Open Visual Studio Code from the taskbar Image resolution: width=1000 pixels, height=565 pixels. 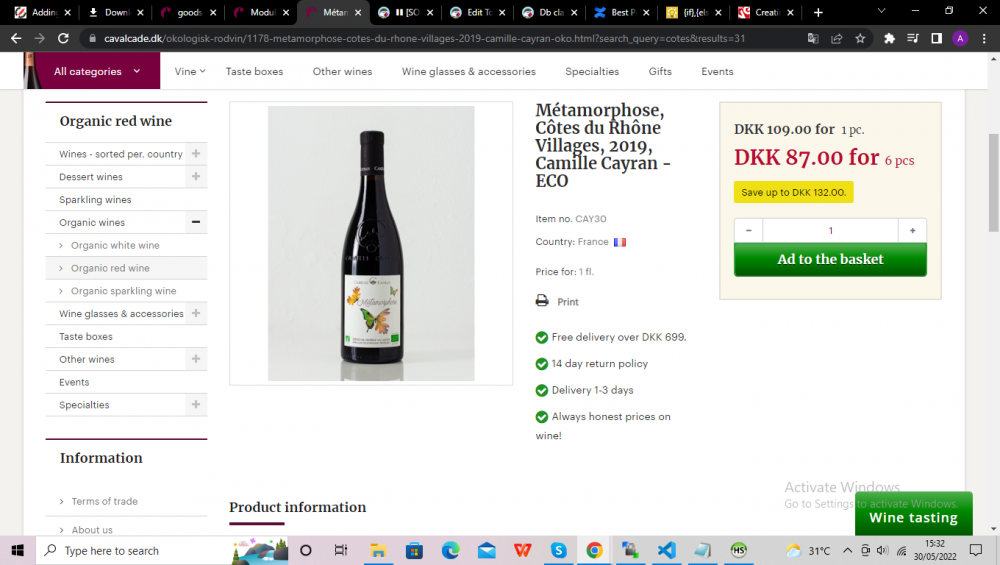pyautogui.click(x=667, y=550)
